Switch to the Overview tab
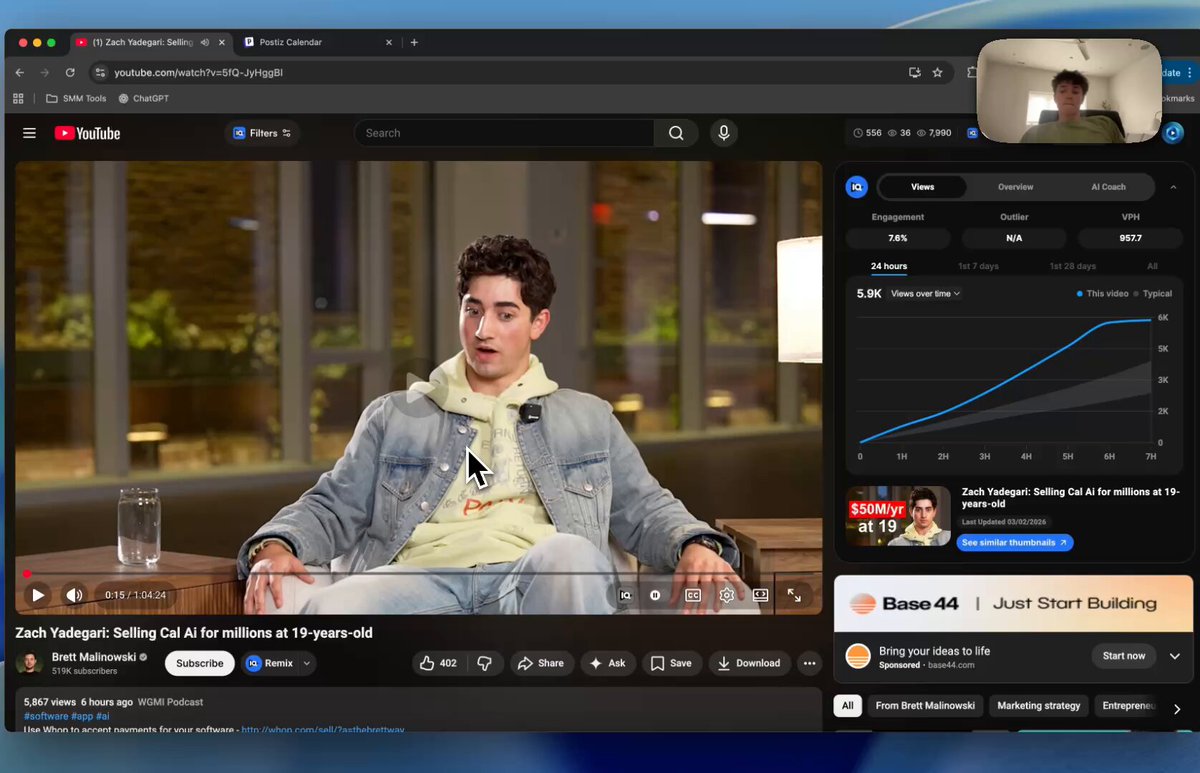1200x773 pixels. (x=1015, y=187)
